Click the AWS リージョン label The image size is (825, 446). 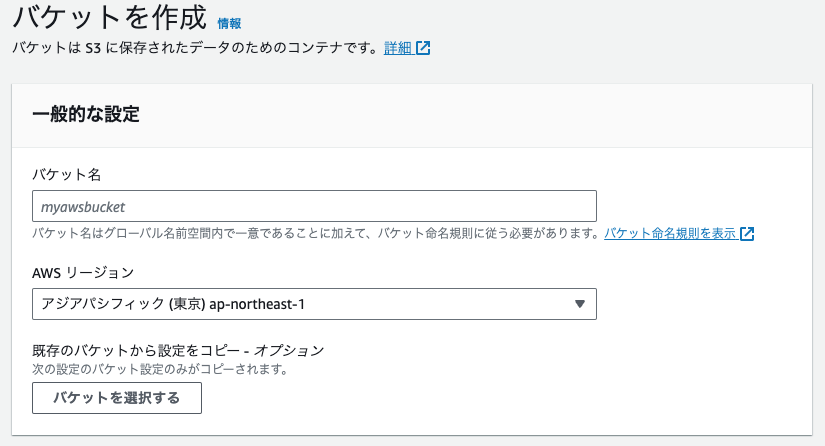pyautogui.click(x=83, y=273)
